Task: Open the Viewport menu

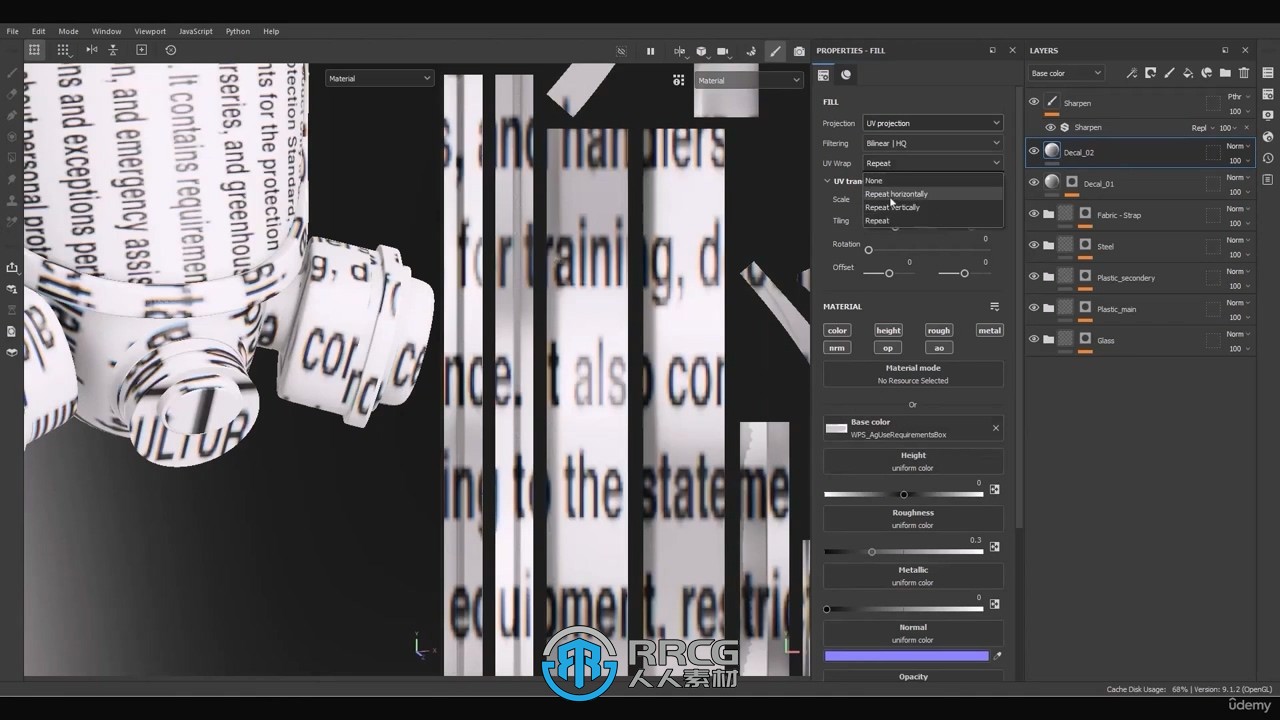Action: point(150,31)
